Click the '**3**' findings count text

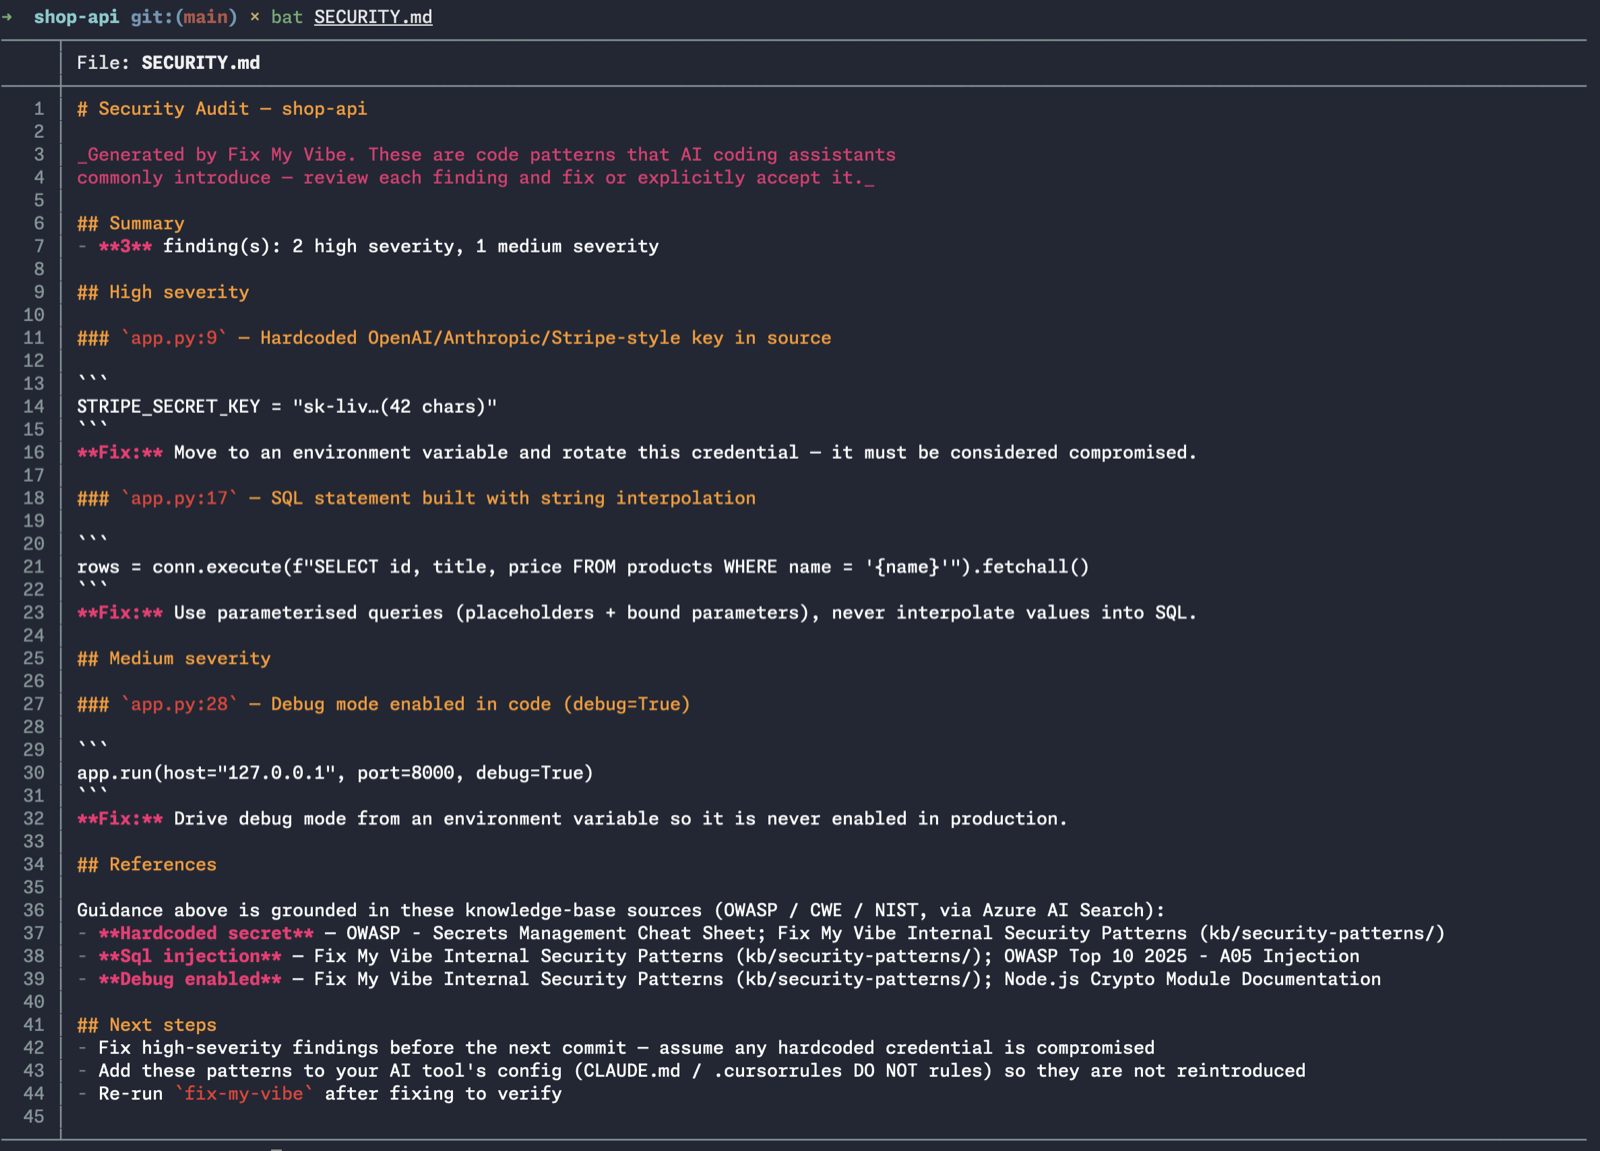125,246
